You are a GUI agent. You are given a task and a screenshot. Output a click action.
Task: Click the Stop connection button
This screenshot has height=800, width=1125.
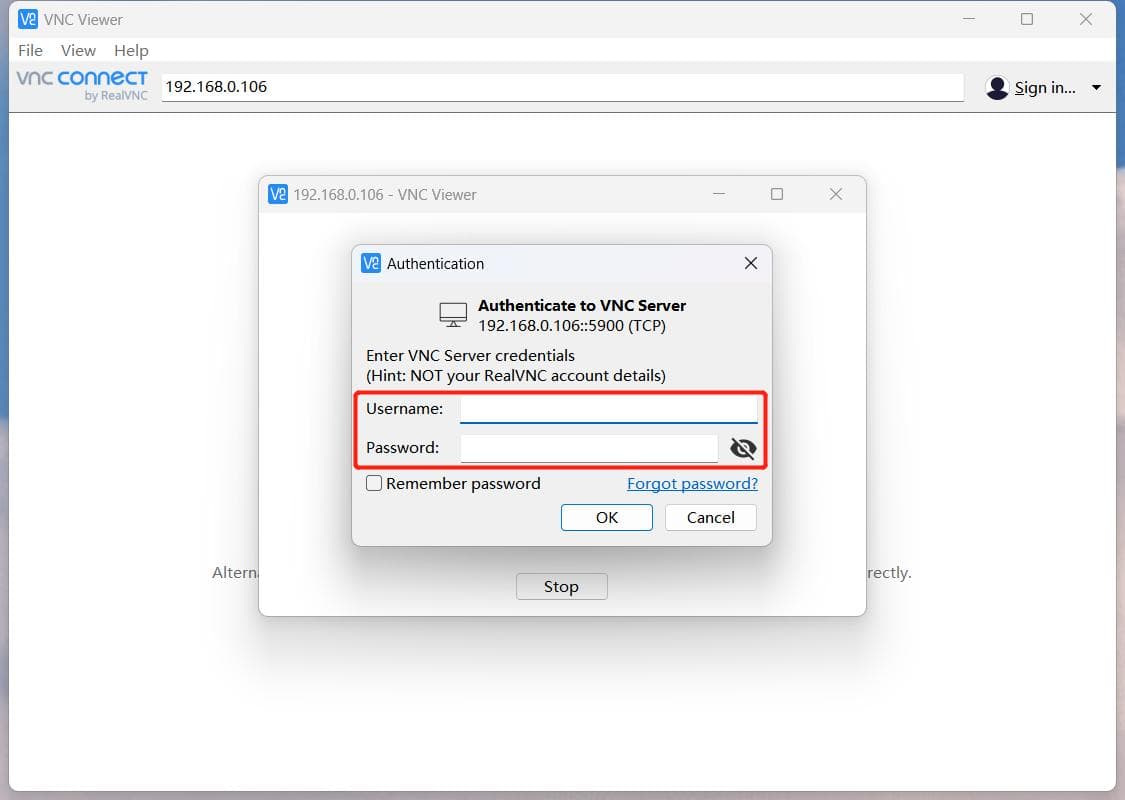(x=561, y=586)
